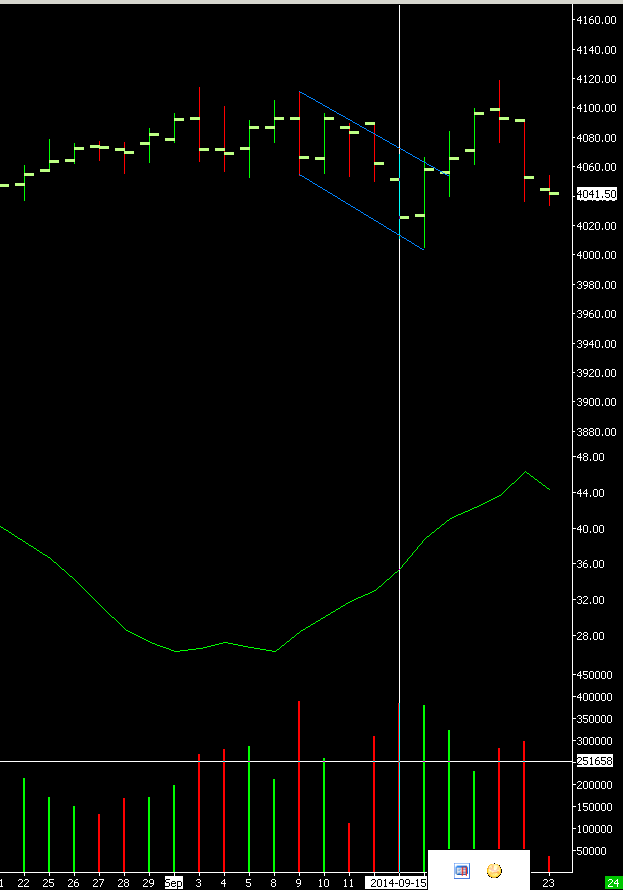Click the date label 22 on the time axis

click(x=23, y=883)
